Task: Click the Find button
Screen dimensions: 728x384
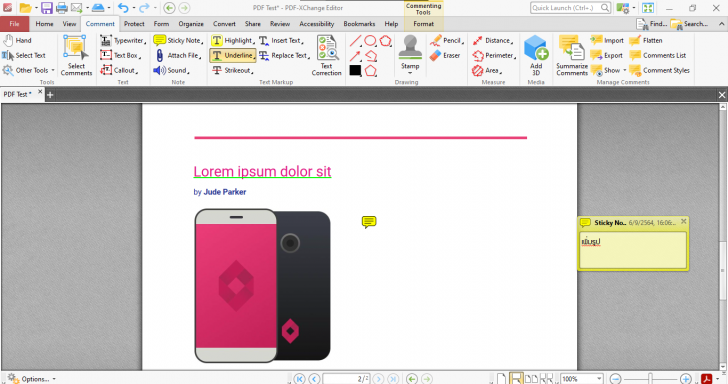Action: [x=652, y=24]
